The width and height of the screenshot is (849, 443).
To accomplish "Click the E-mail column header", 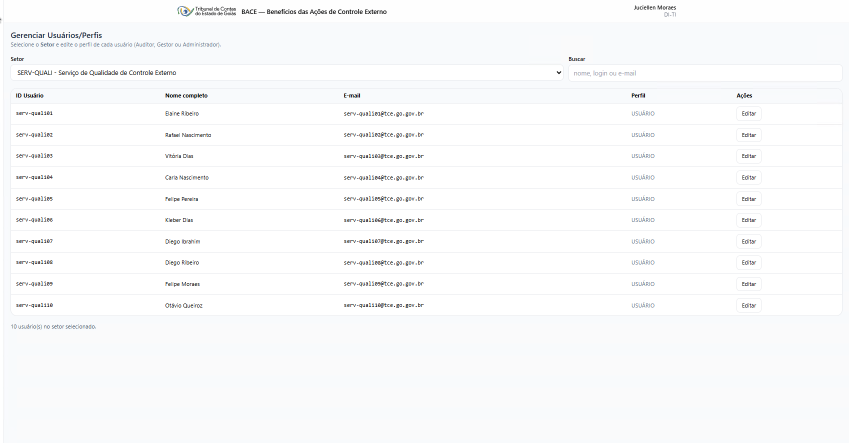I will (352, 95).
